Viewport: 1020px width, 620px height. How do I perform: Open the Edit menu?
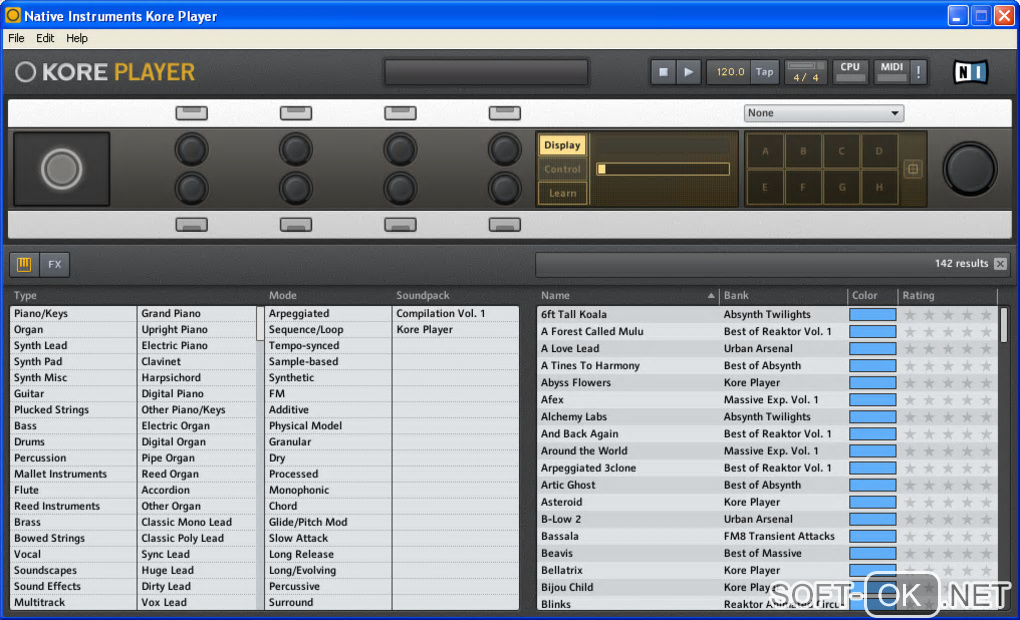coord(45,38)
